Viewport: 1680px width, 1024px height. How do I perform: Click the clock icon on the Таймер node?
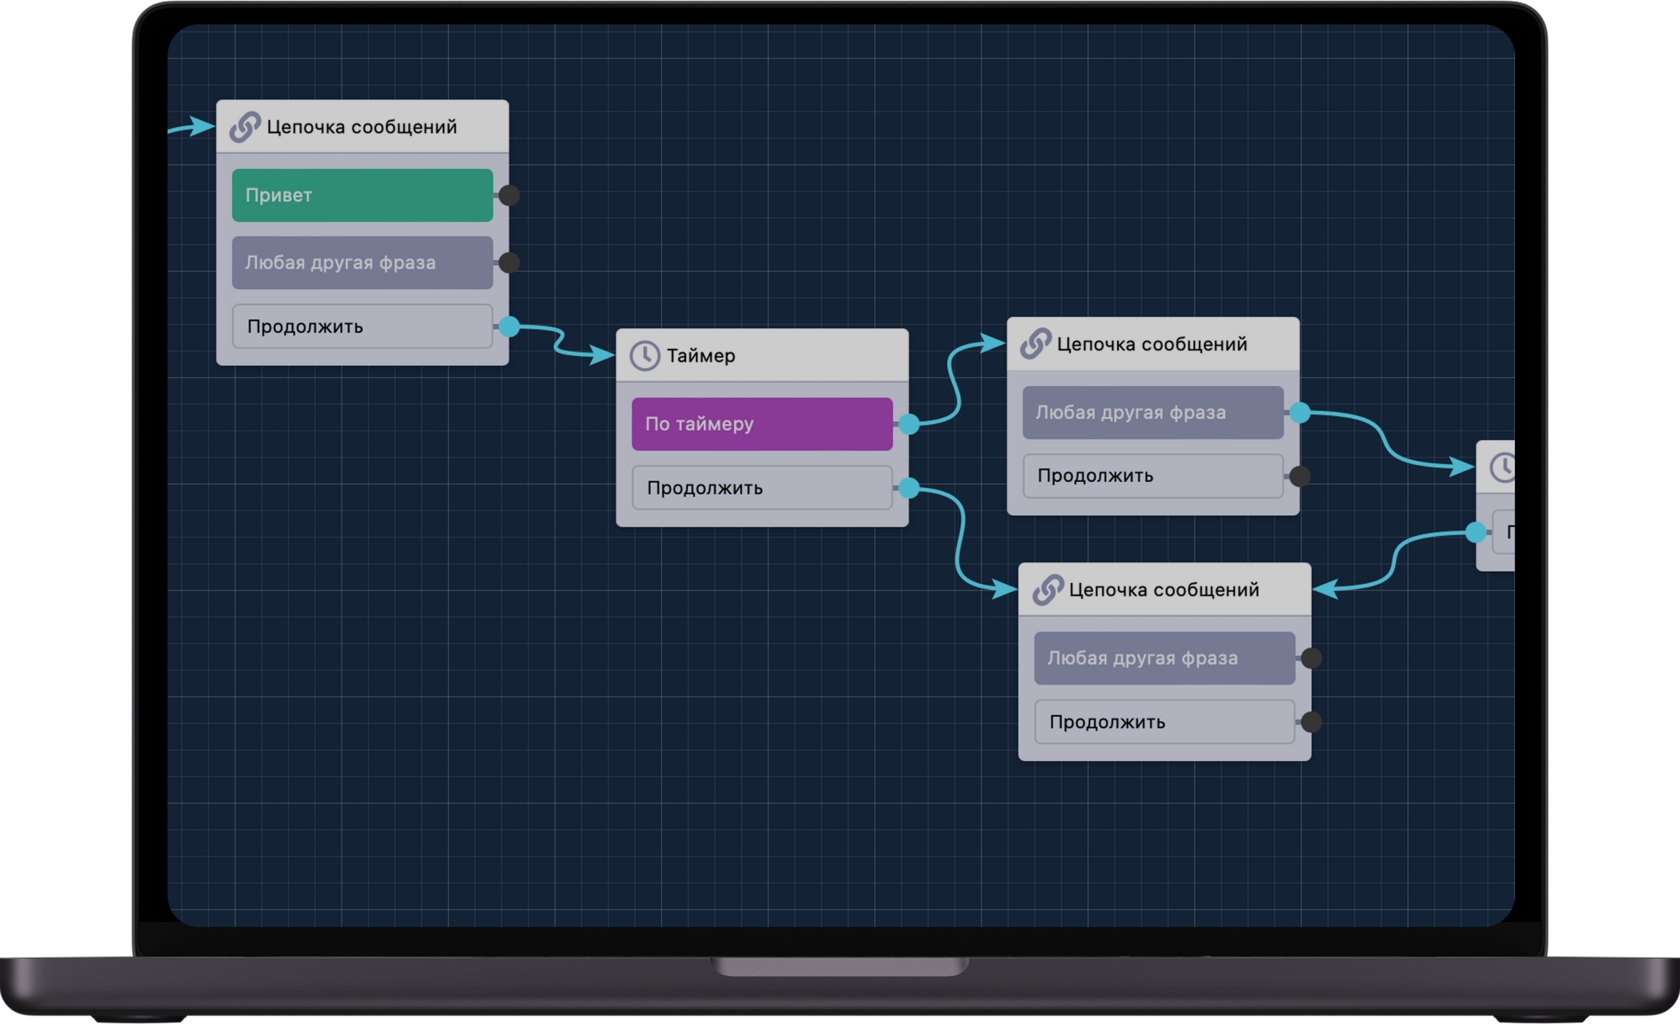click(644, 355)
